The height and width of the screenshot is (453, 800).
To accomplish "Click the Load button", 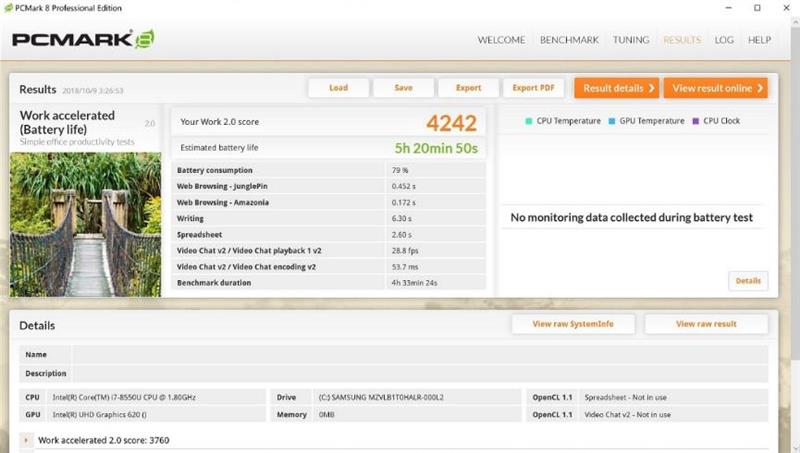I will tap(338, 88).
